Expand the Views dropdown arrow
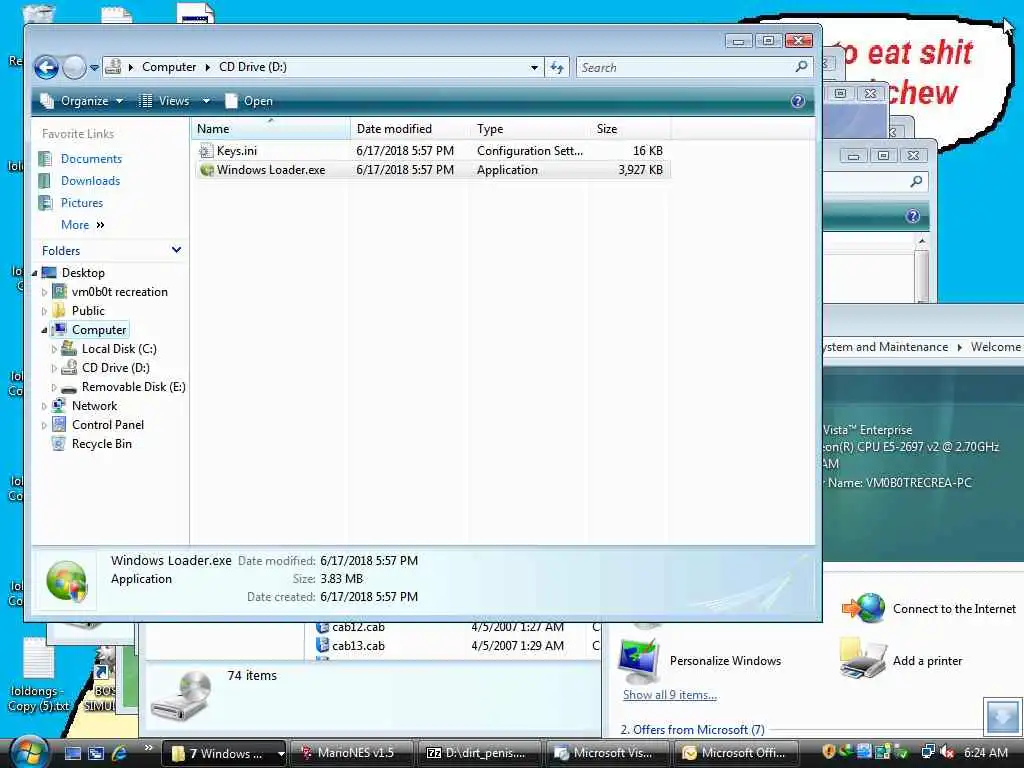This screenshot has width=1024, height=768. coord(206,101)
